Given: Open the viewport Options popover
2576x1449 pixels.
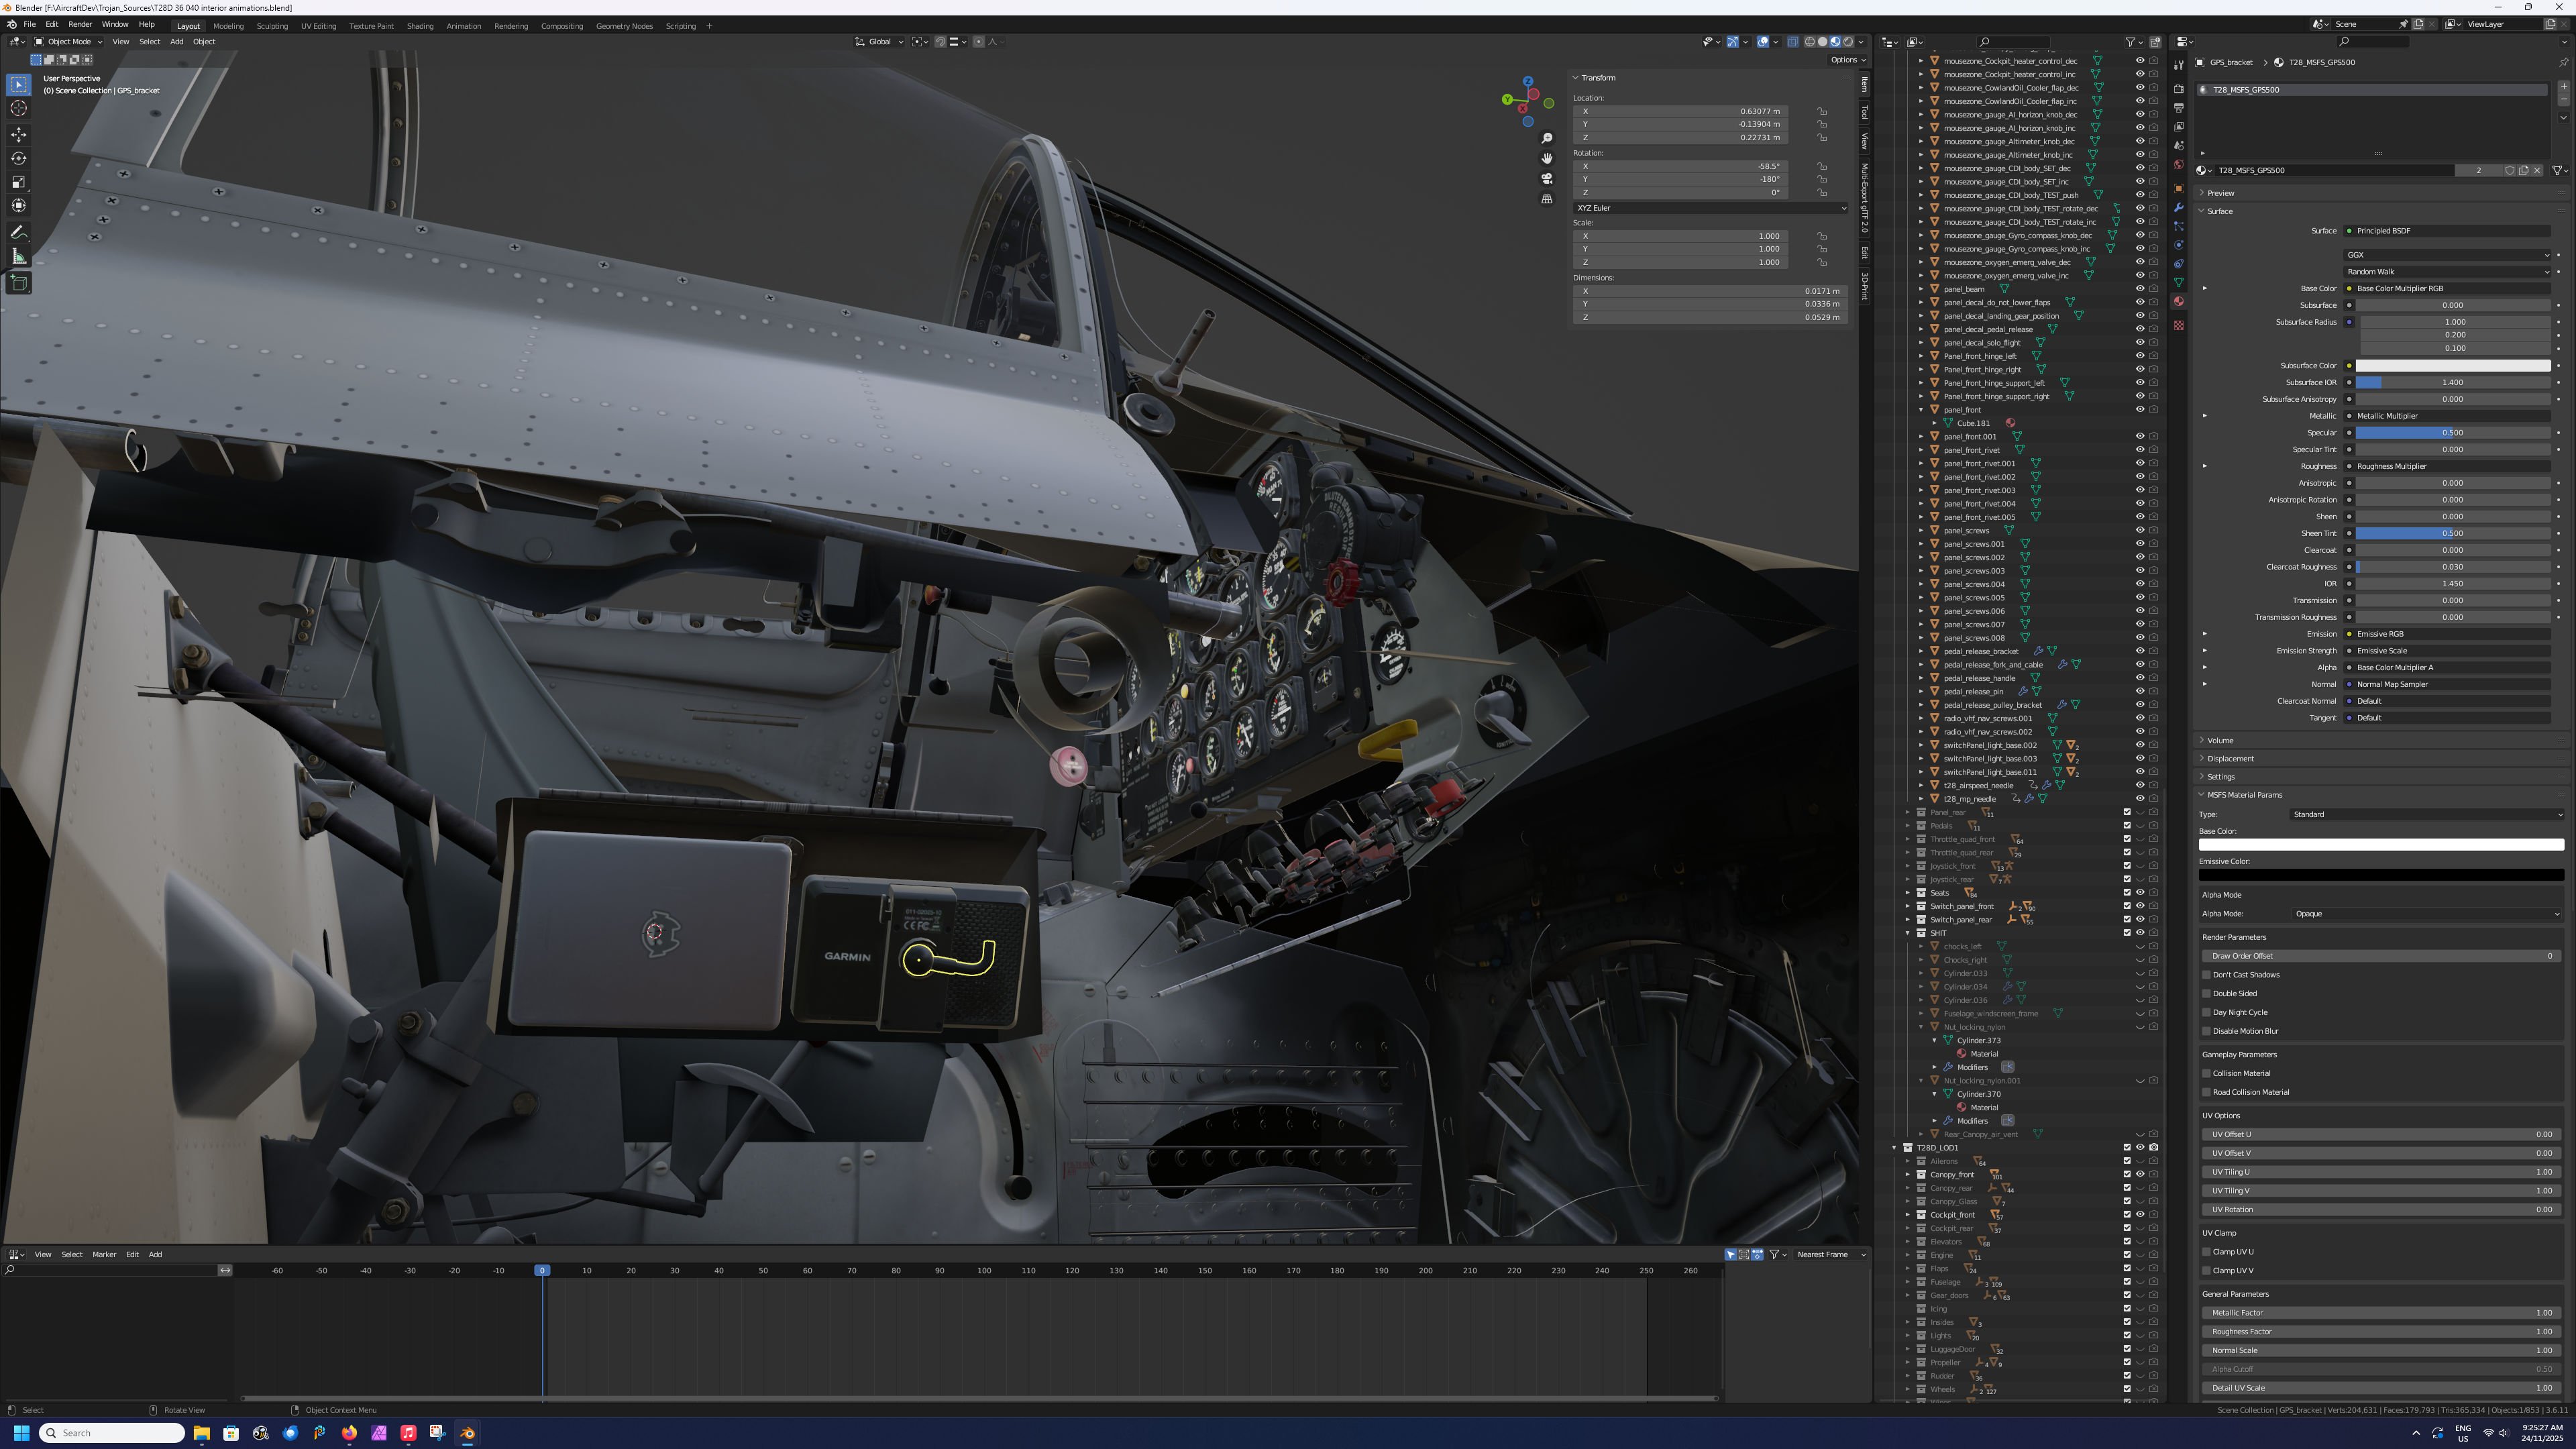Looking at the screenshot, I should 1847,60.
